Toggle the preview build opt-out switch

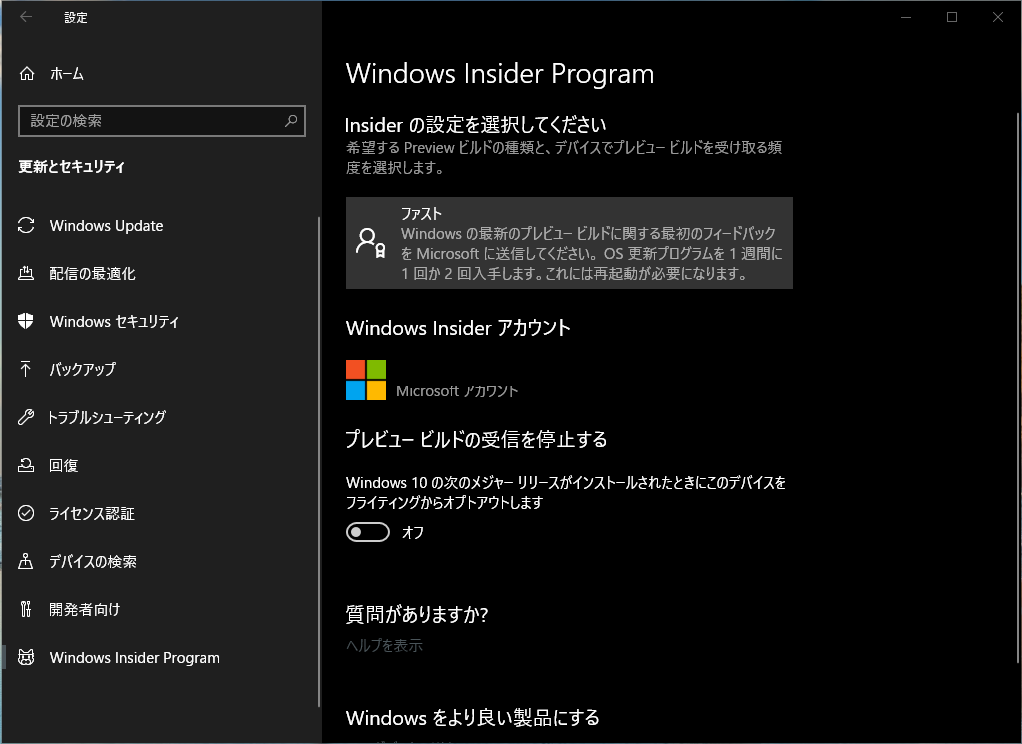pos(368,533)
